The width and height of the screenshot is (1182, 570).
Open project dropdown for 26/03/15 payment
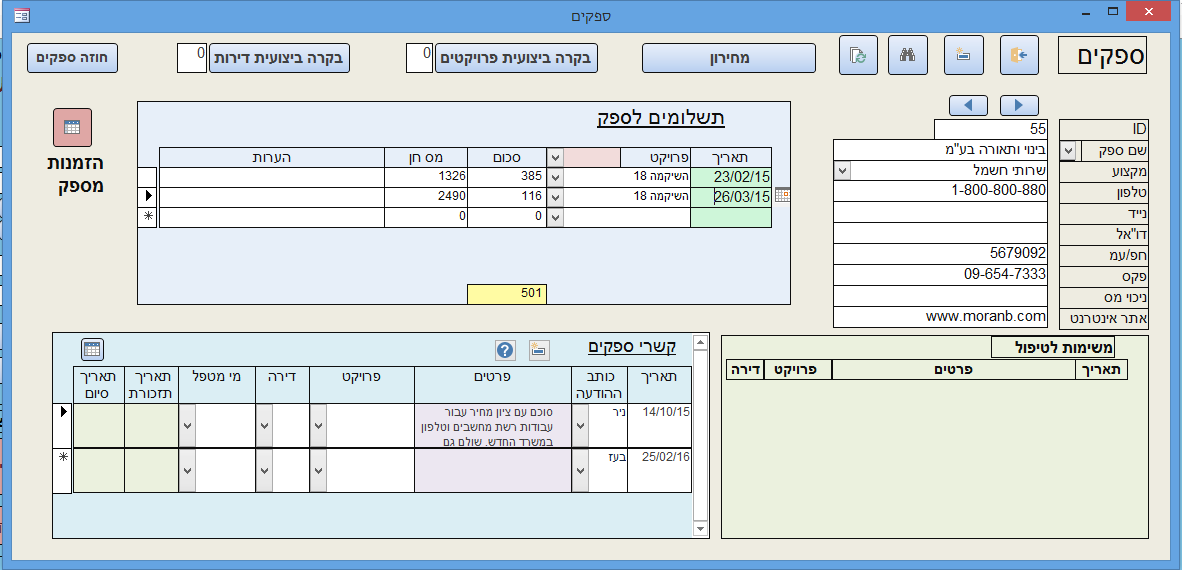click(555, 197)
